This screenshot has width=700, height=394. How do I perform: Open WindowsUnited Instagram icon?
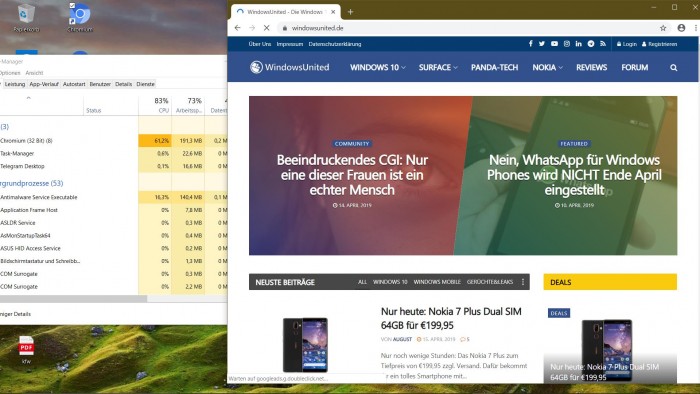click(567, 44)
